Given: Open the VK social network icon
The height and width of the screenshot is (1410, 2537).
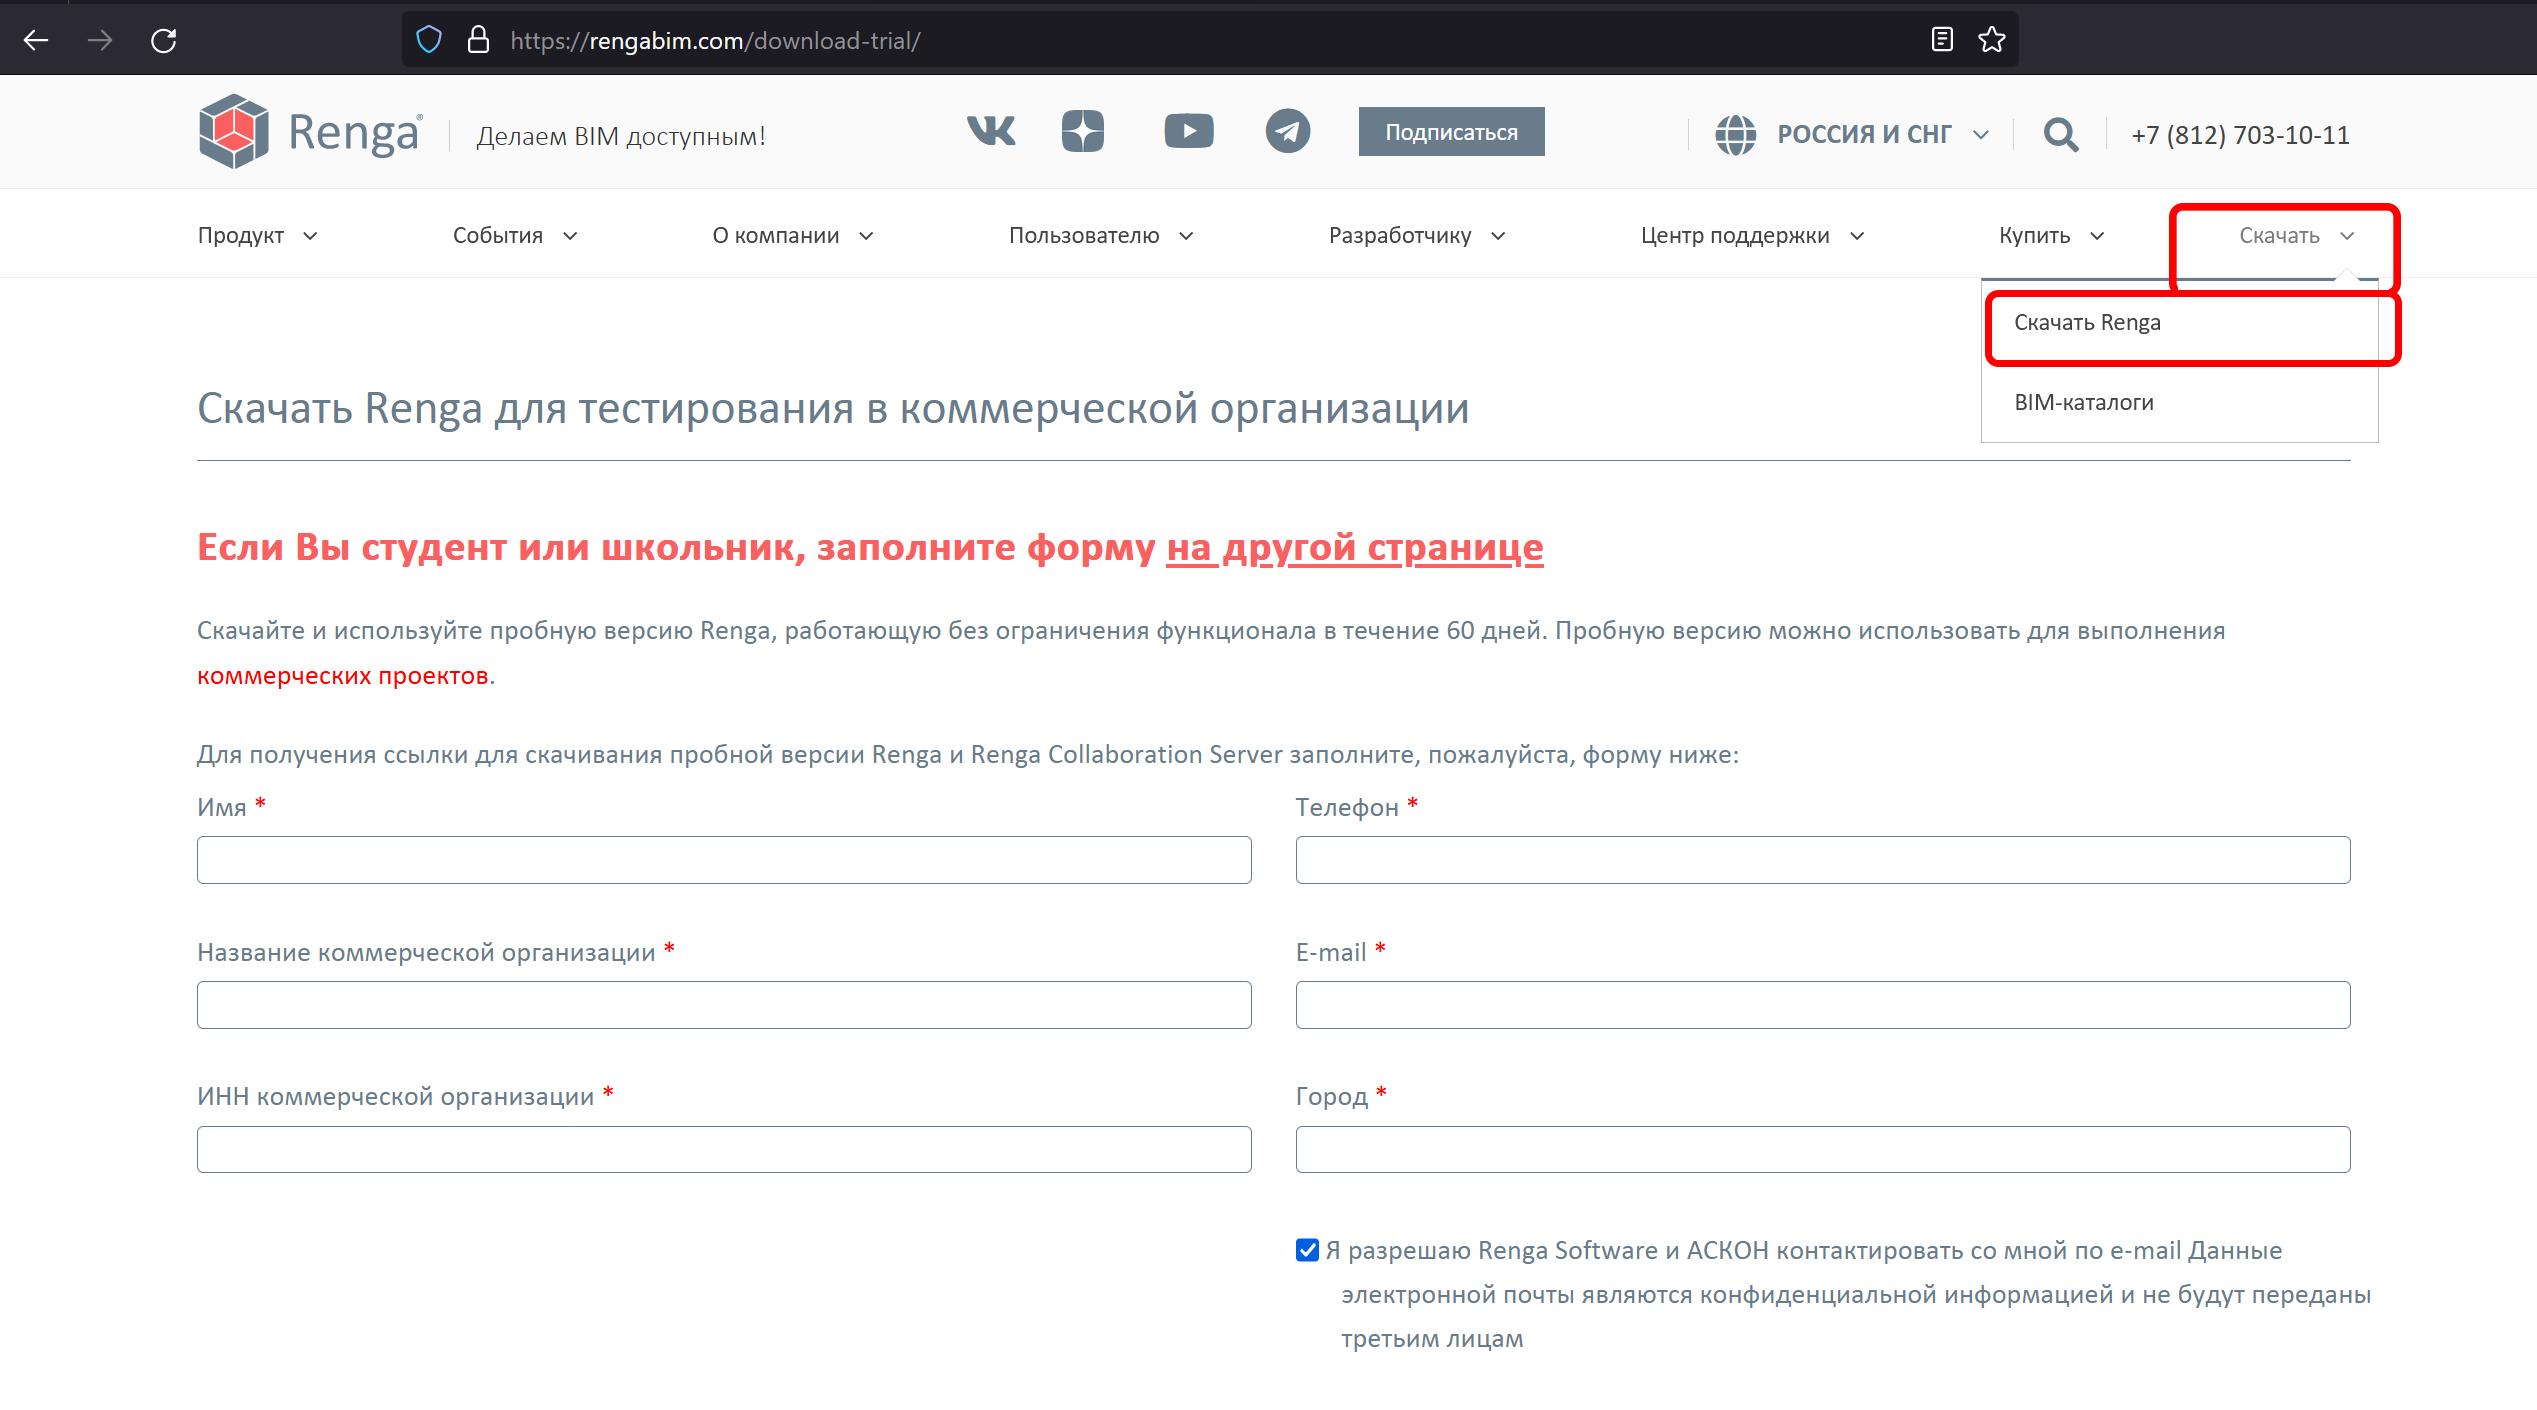Looking at the screenshot, I should [x=991, y=131].
